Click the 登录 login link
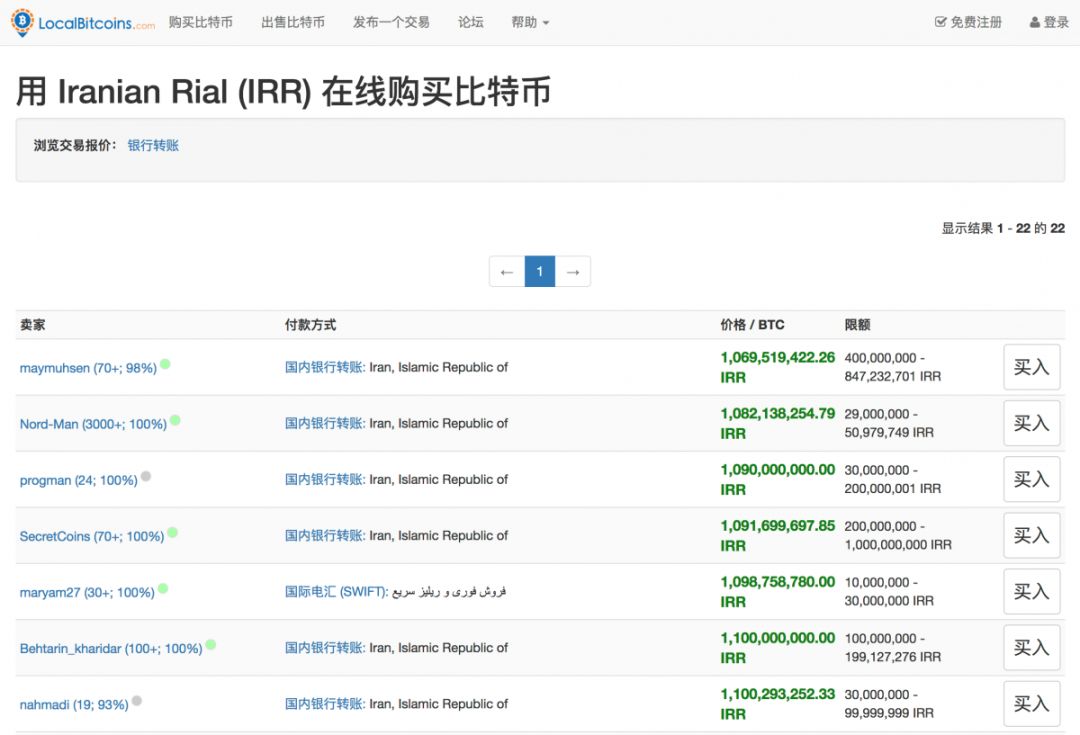The width and height of the screenshot is (1080, 735). 1049,23
